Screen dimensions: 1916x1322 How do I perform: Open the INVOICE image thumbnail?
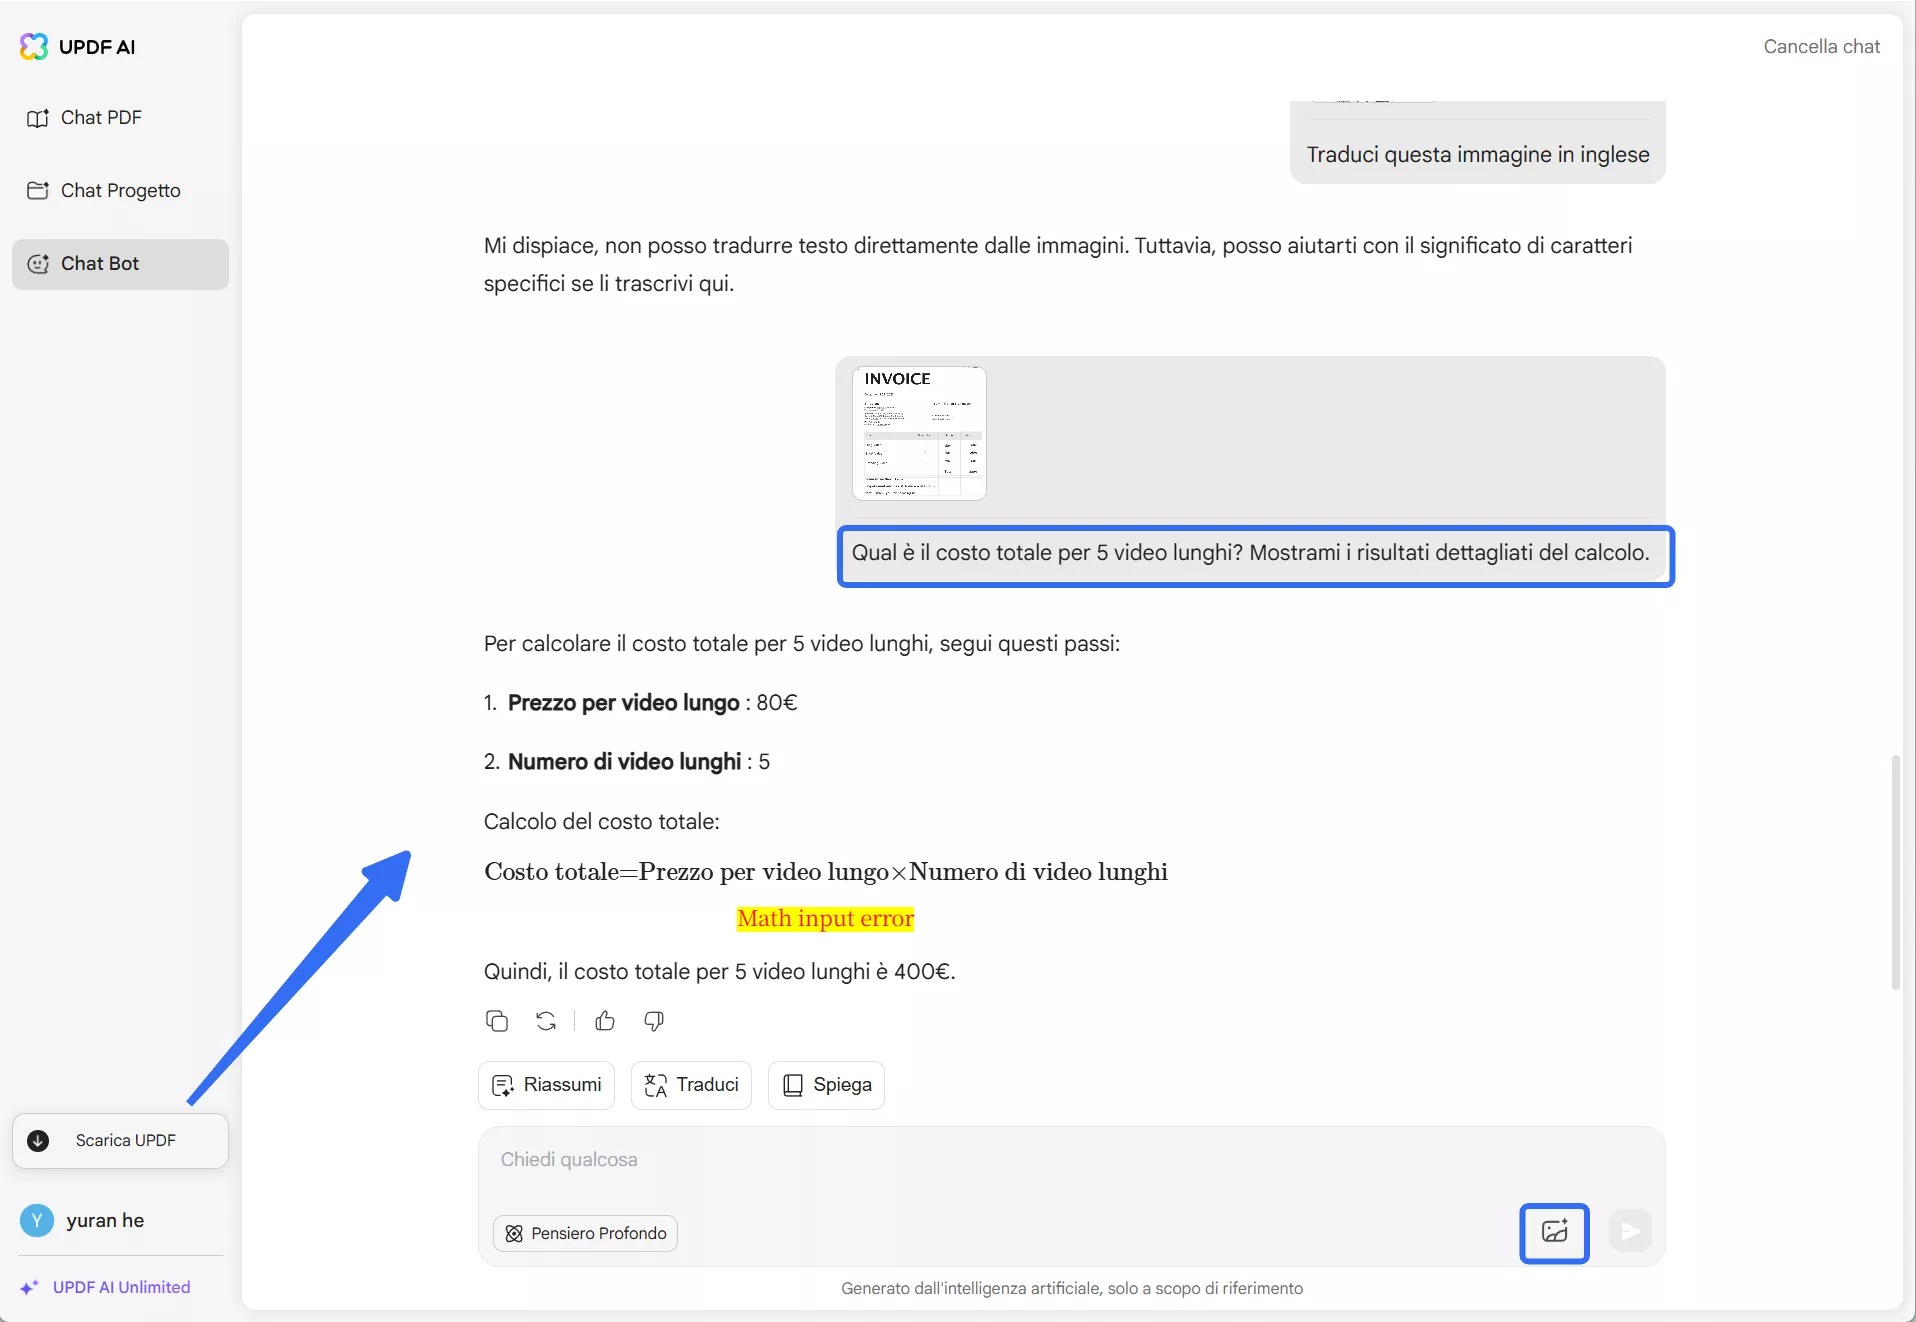[919, 433]
